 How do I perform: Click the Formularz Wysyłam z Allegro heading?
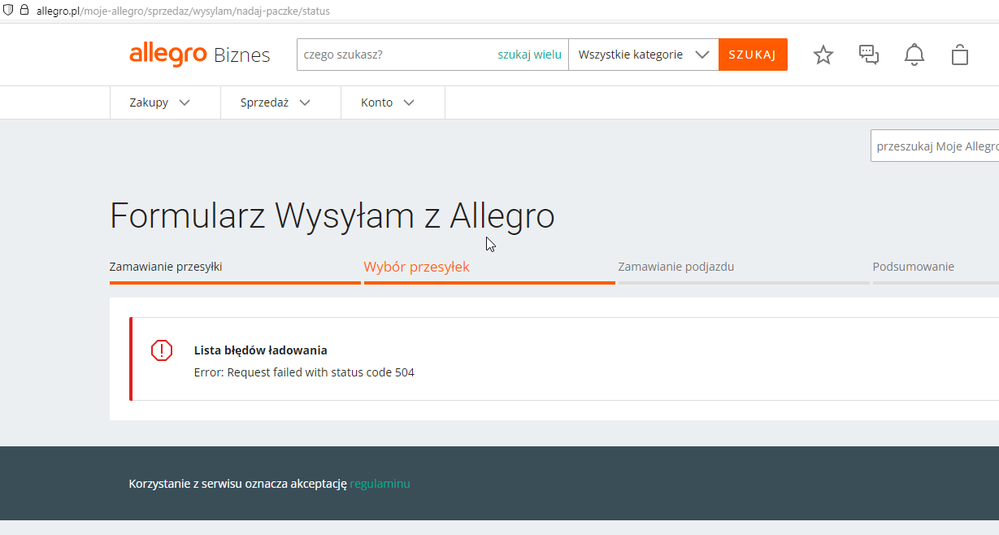[332, 216]
